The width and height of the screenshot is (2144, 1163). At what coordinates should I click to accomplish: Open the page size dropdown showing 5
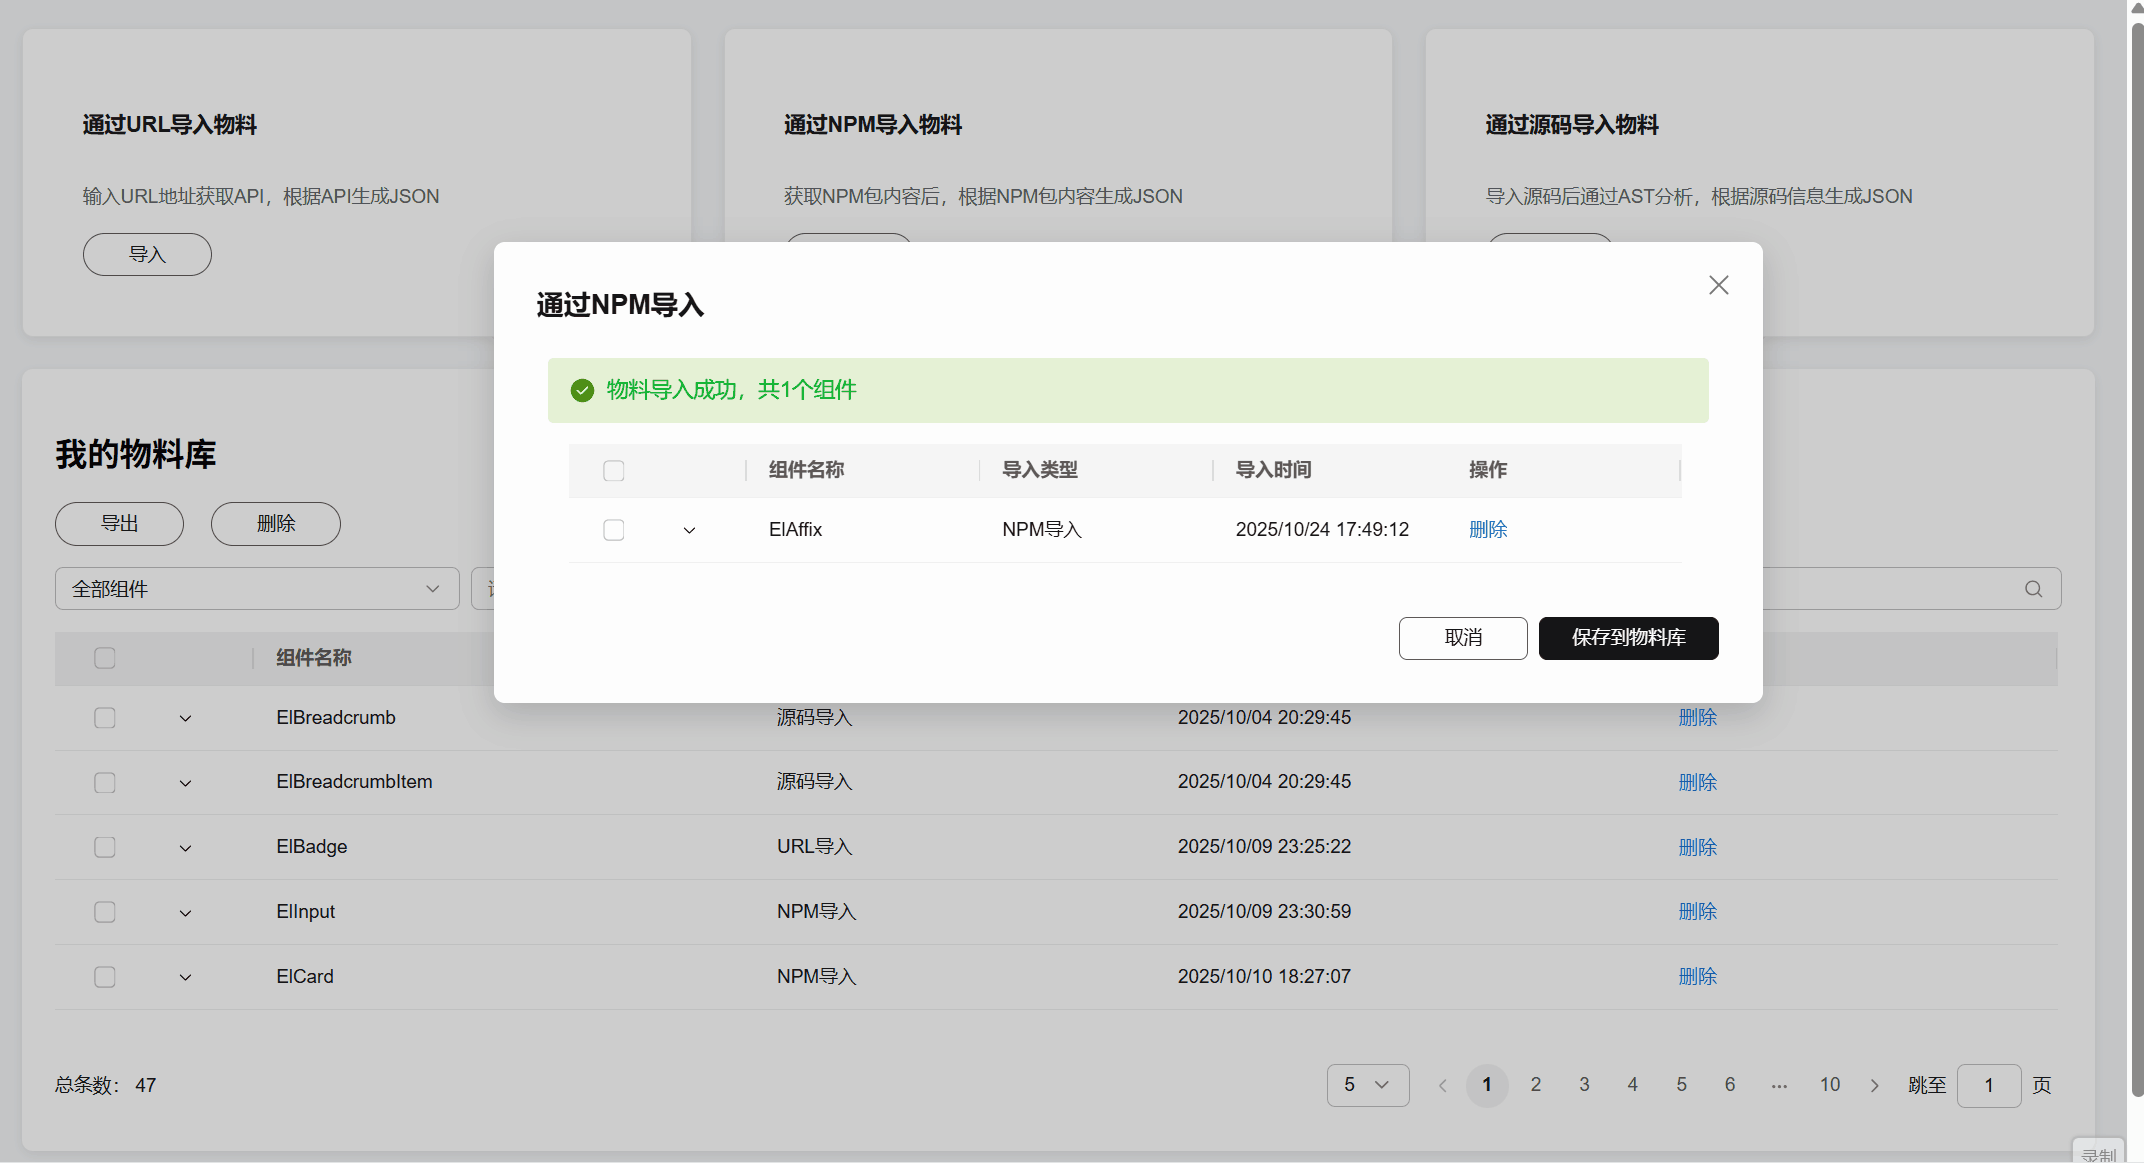coord(1367,1085)
